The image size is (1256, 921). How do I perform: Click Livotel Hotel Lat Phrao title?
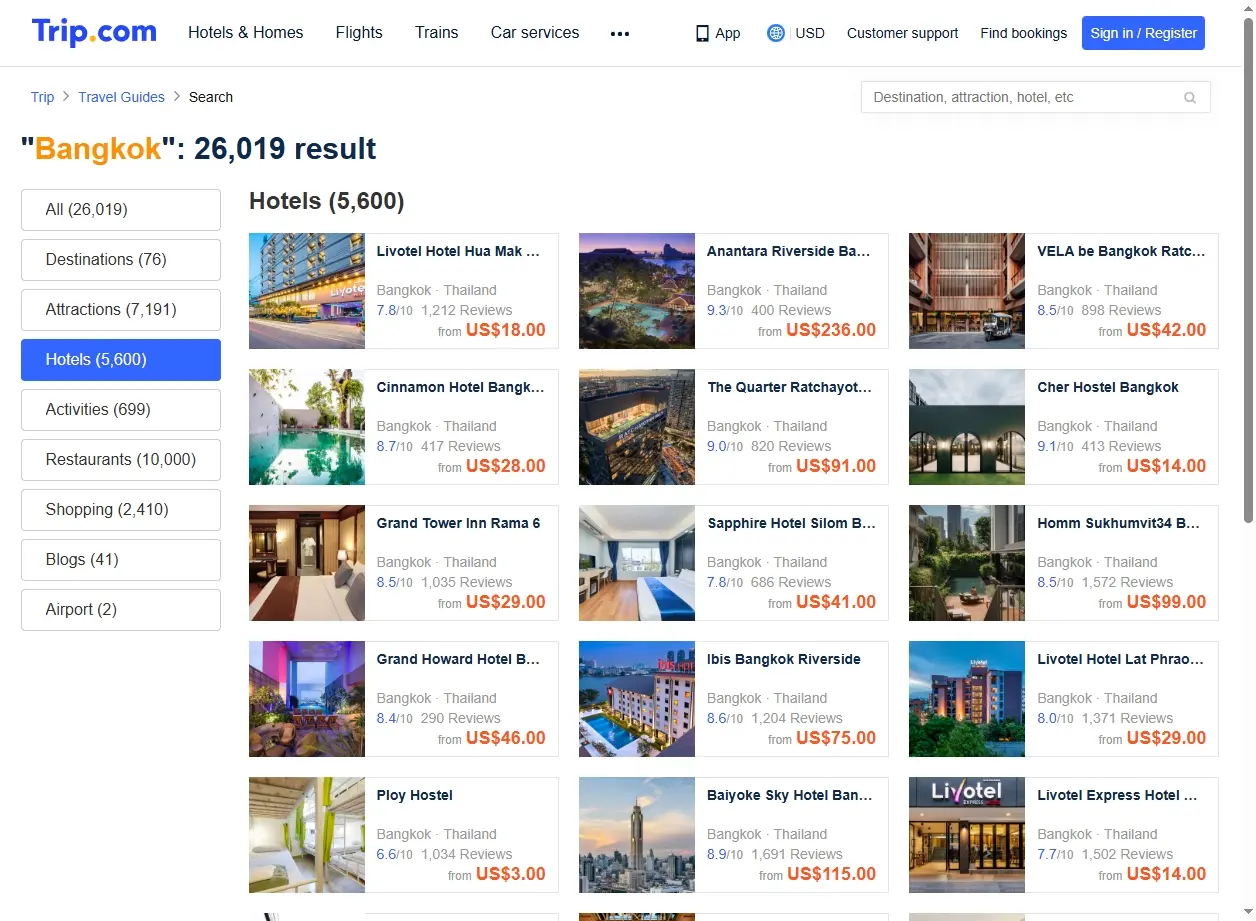pyautogui.click(x=1121, y=659)
